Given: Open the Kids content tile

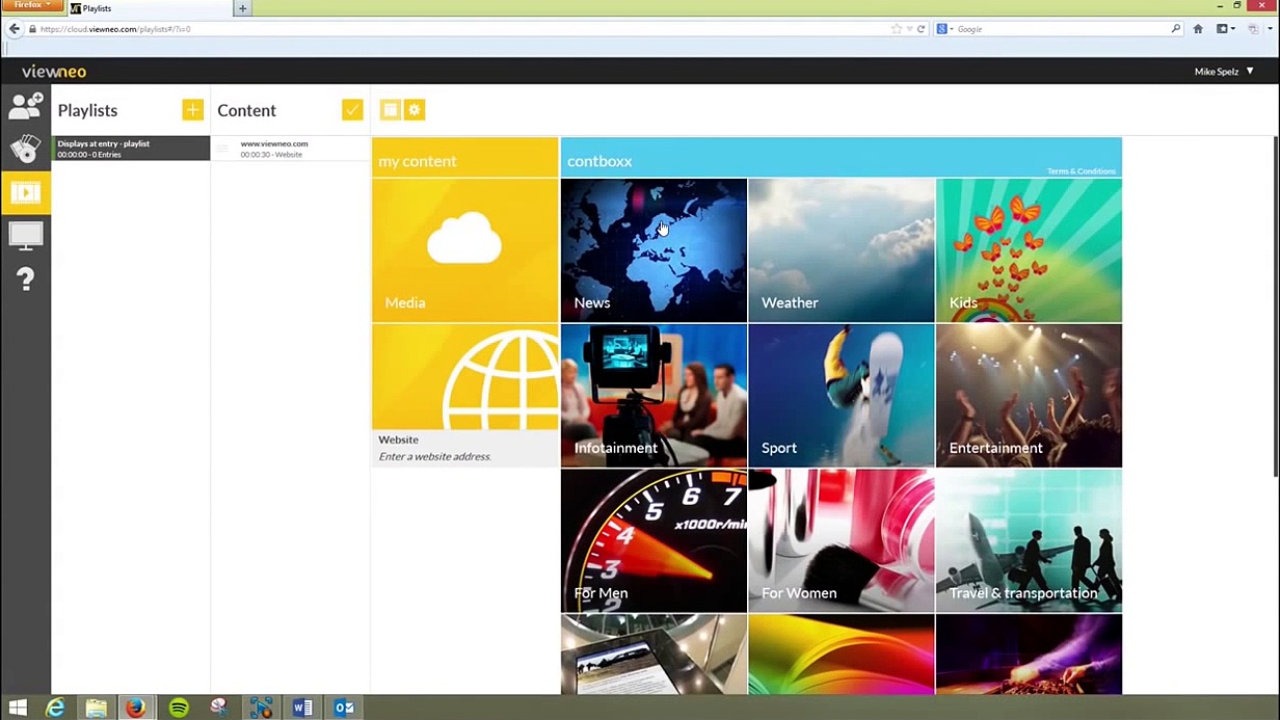Looking at the screenshot, I should coord(1029,251).
